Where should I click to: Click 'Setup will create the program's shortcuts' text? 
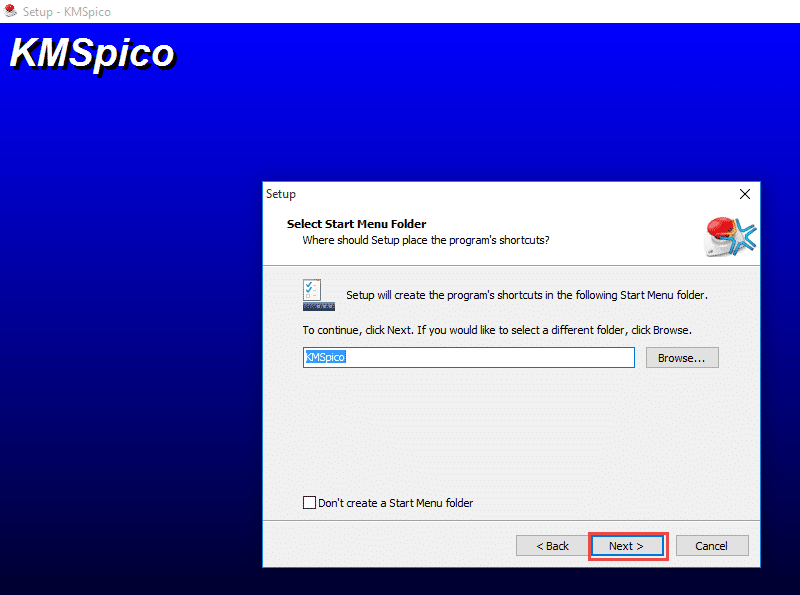pyautogui.click(x=527, y=295)
